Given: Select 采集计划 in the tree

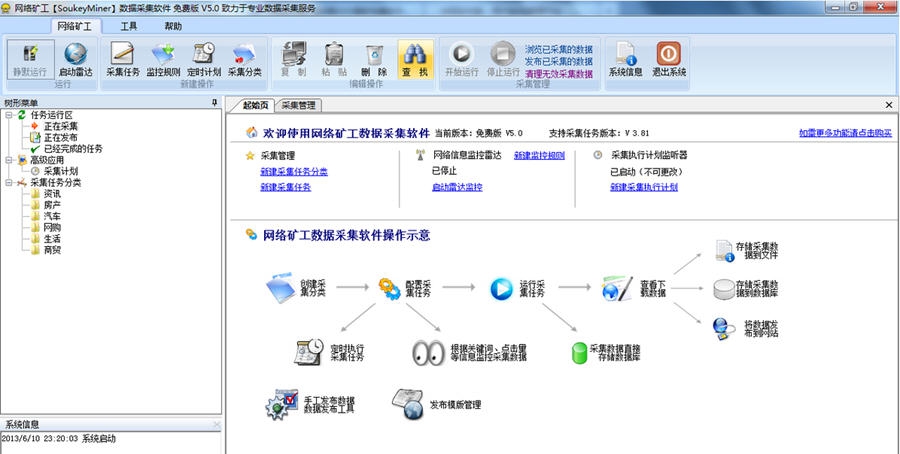Looking at the screenshot, I should tap(61, 171).
